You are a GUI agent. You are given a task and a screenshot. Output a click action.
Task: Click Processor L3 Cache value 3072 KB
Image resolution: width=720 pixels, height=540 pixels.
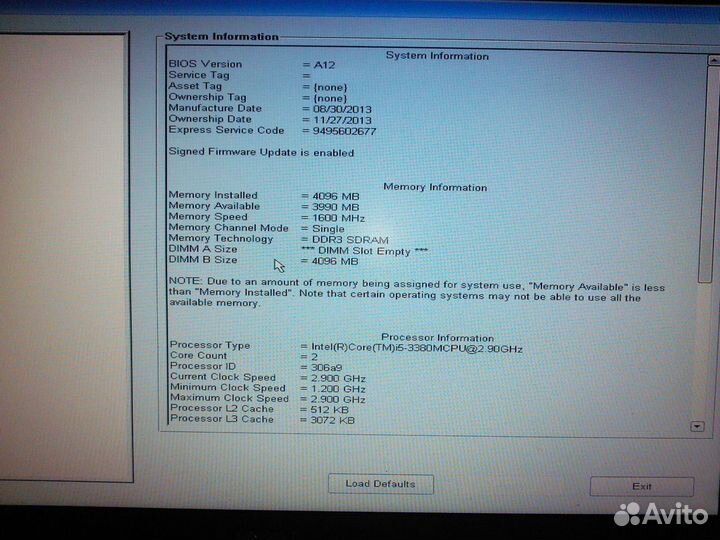point(332,420)
